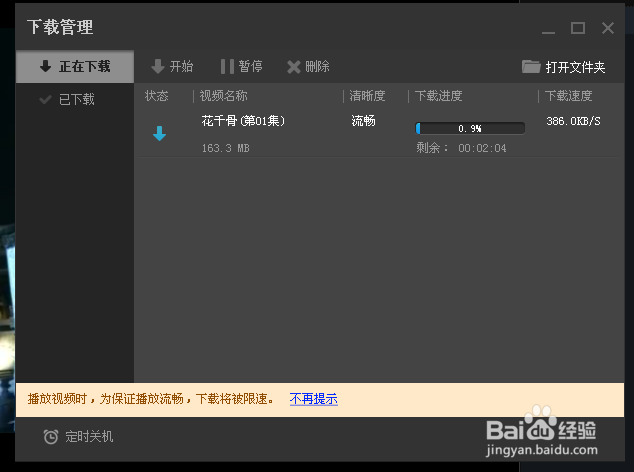Click the 清晰度 column header
This screenshot has width=634, height=472.
pyautogui.click(x=367, y=96)
